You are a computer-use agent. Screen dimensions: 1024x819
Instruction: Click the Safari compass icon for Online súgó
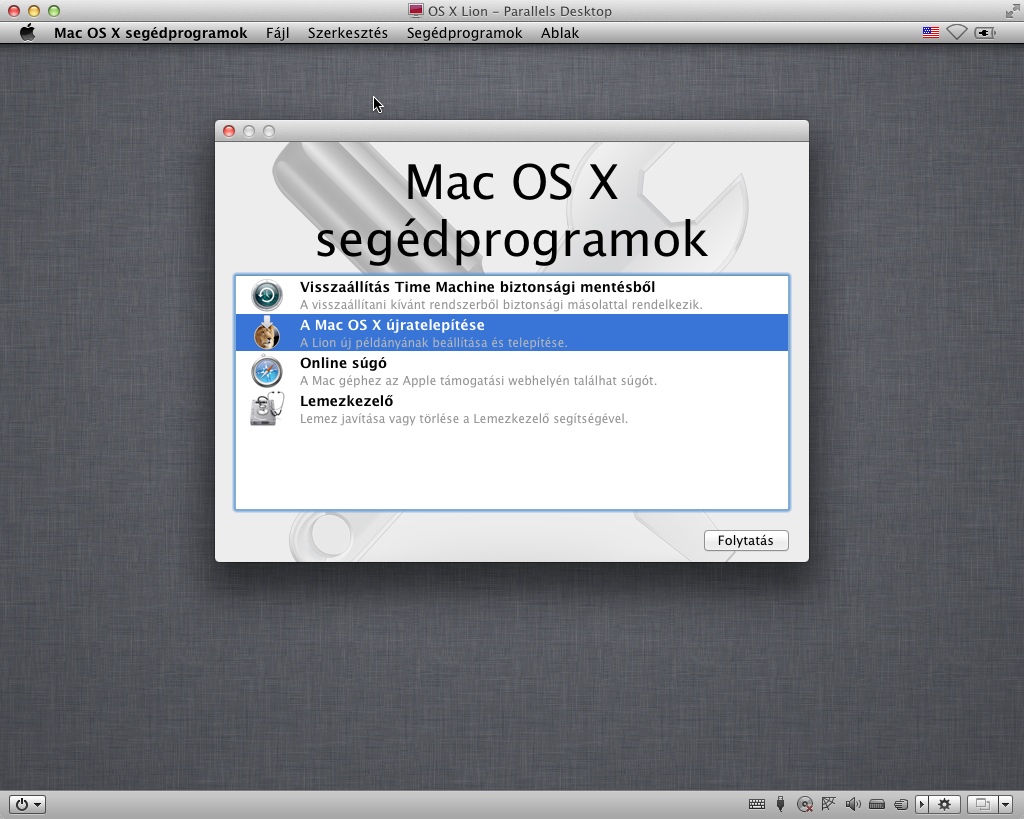[266, 371]
